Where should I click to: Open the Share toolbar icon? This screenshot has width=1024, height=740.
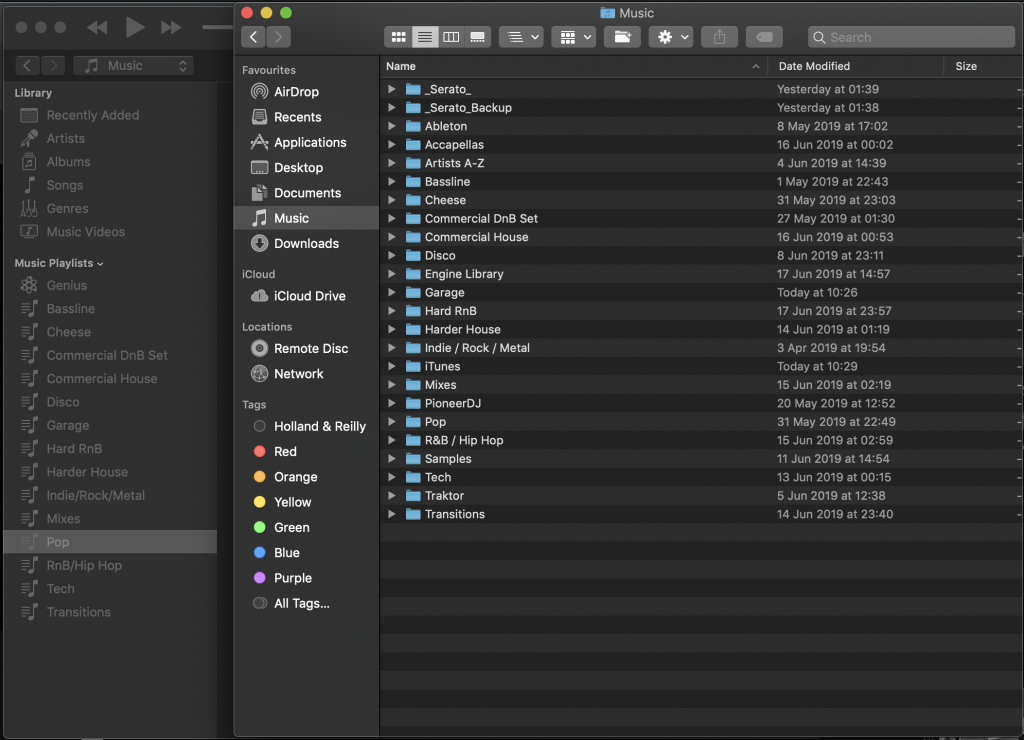[719, 36]
